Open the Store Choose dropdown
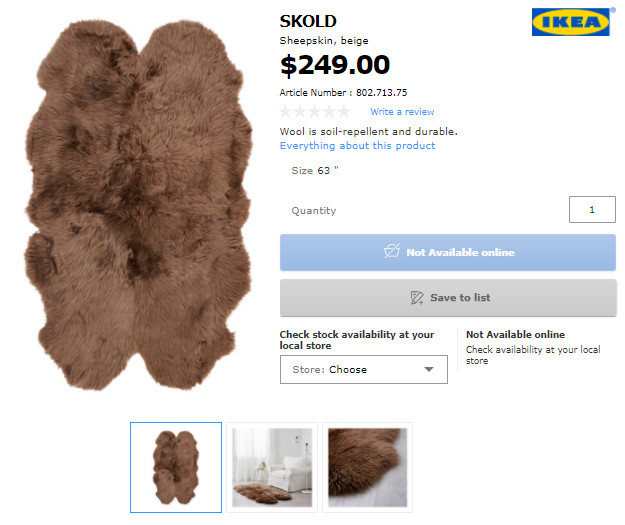 point(364,370)
